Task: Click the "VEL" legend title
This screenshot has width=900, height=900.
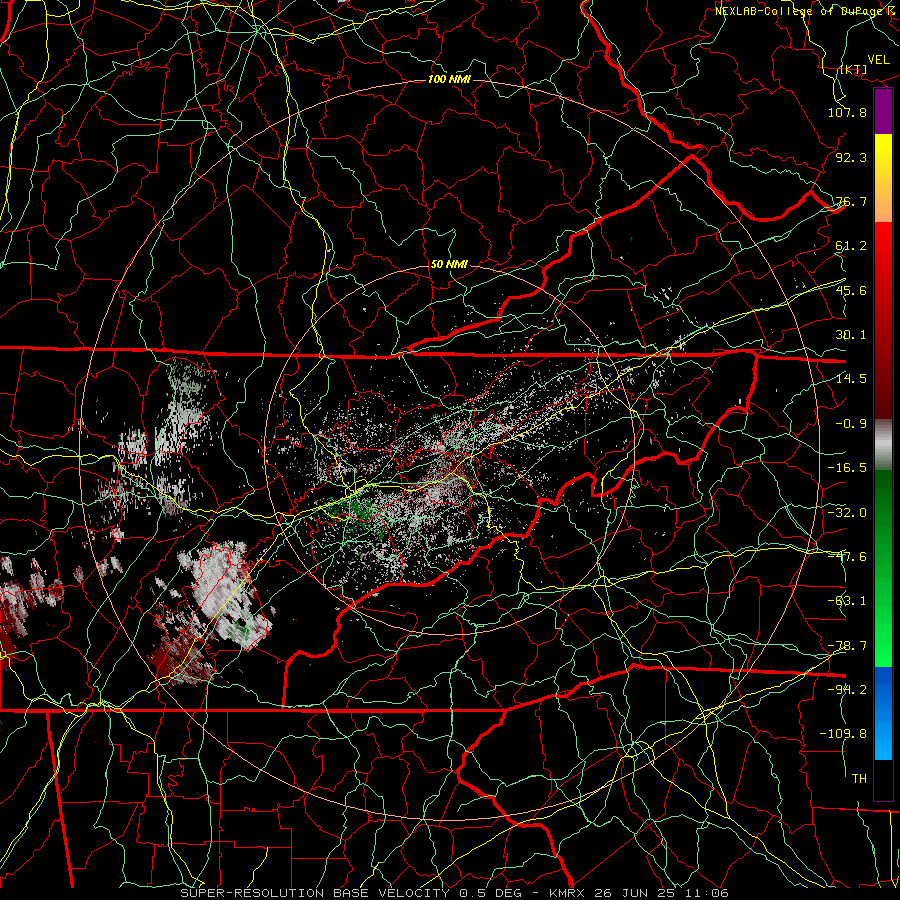Action: 879,60
